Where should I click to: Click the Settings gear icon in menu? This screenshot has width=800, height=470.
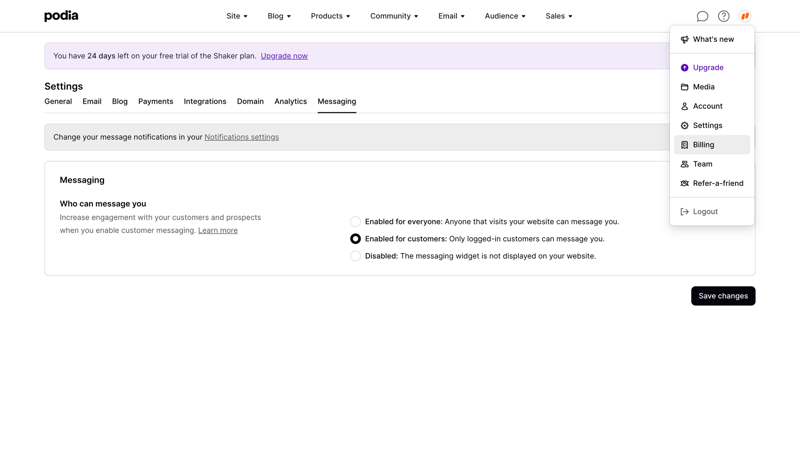pos(685,126)
